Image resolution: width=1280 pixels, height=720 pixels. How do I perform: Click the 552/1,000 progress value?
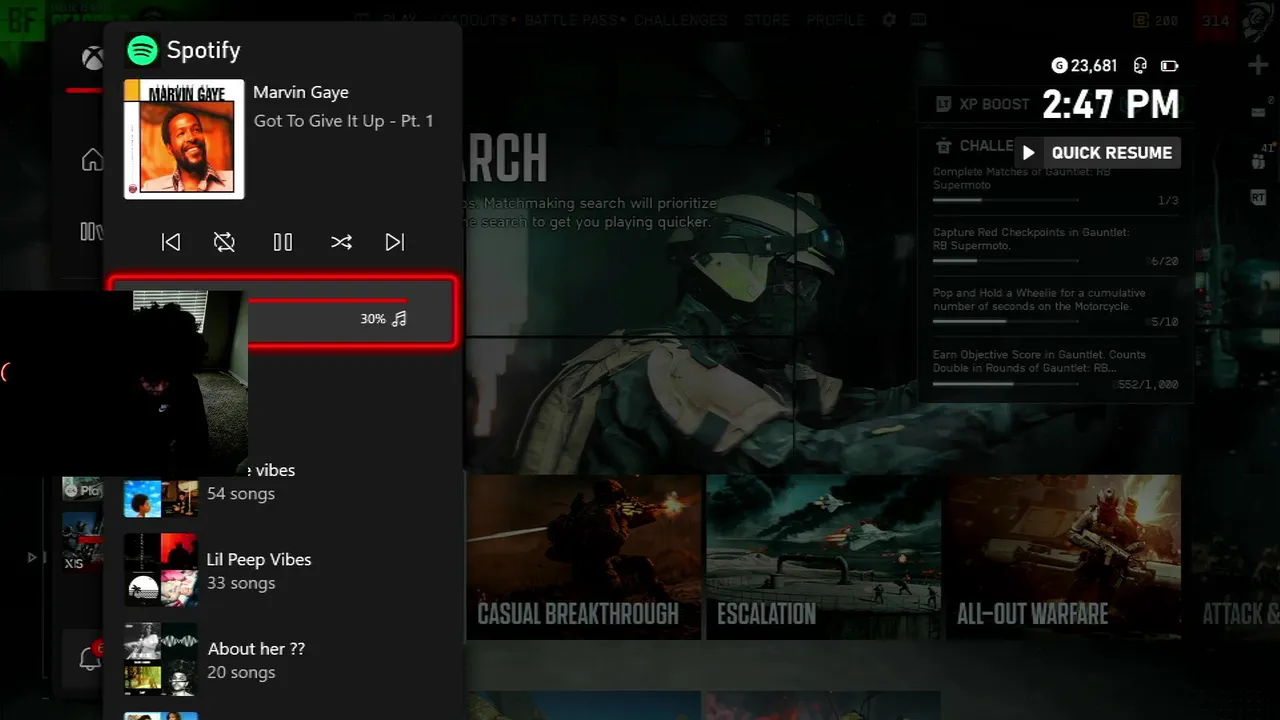tap(1148, 384)
